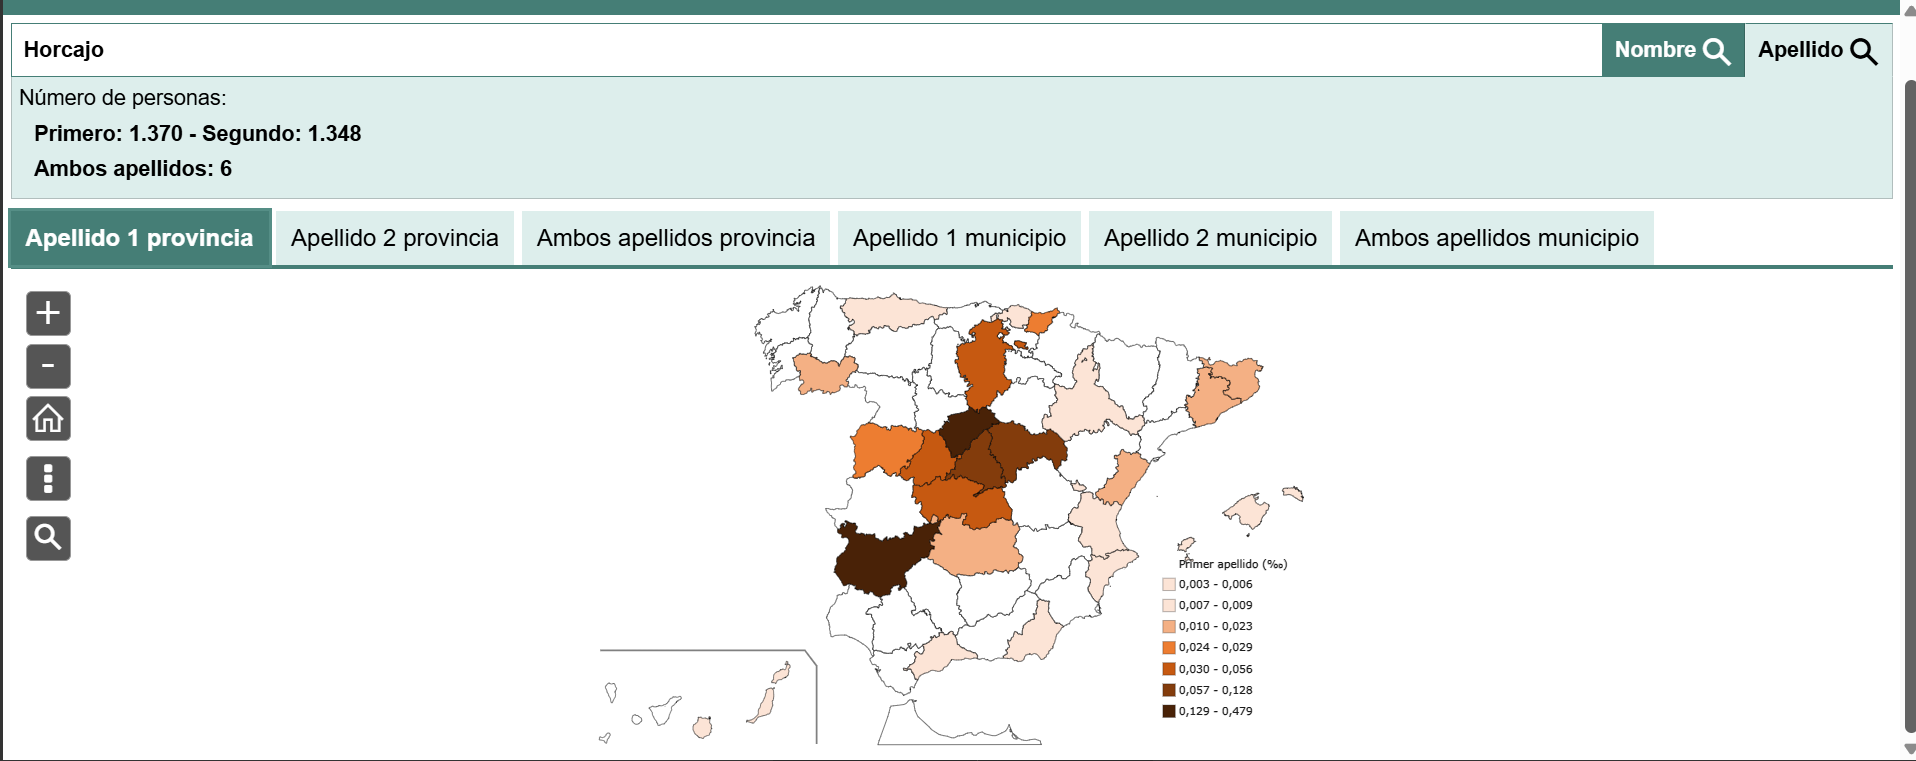
Task: Switch to Apellido 1 municipio tab
Action: 959,238
